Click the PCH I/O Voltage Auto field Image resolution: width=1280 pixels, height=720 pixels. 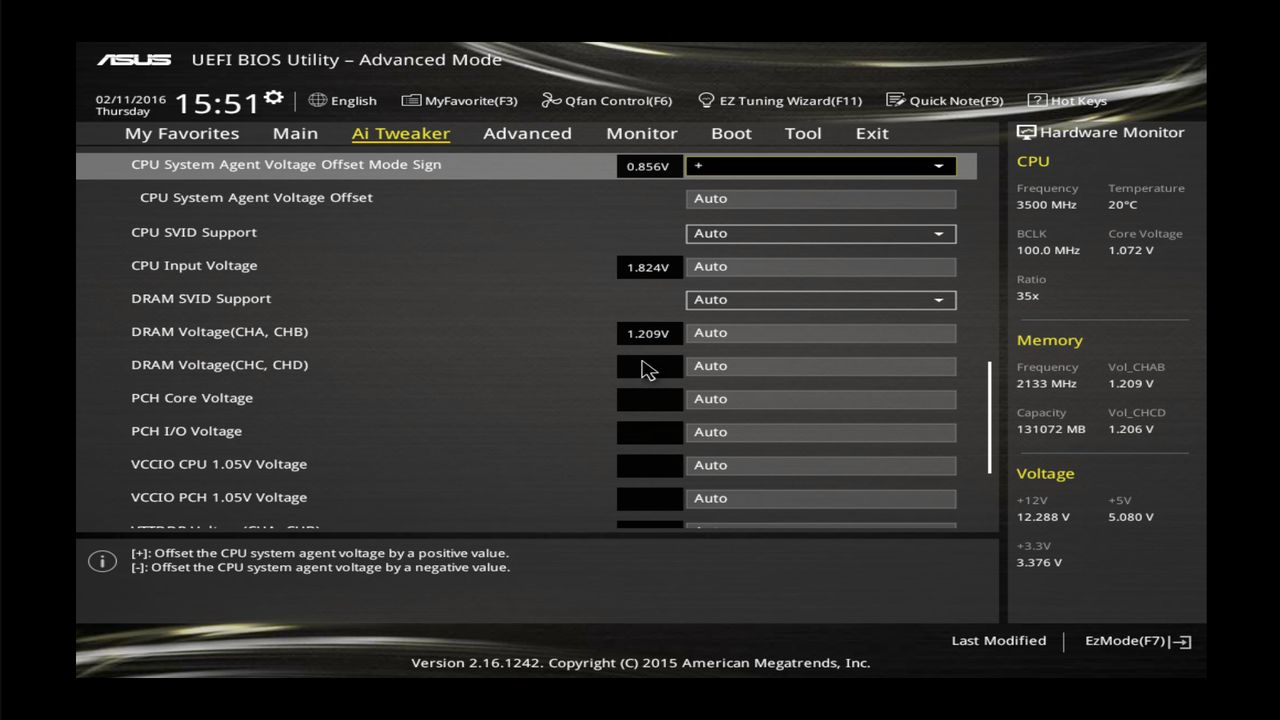tap(821, 431)
